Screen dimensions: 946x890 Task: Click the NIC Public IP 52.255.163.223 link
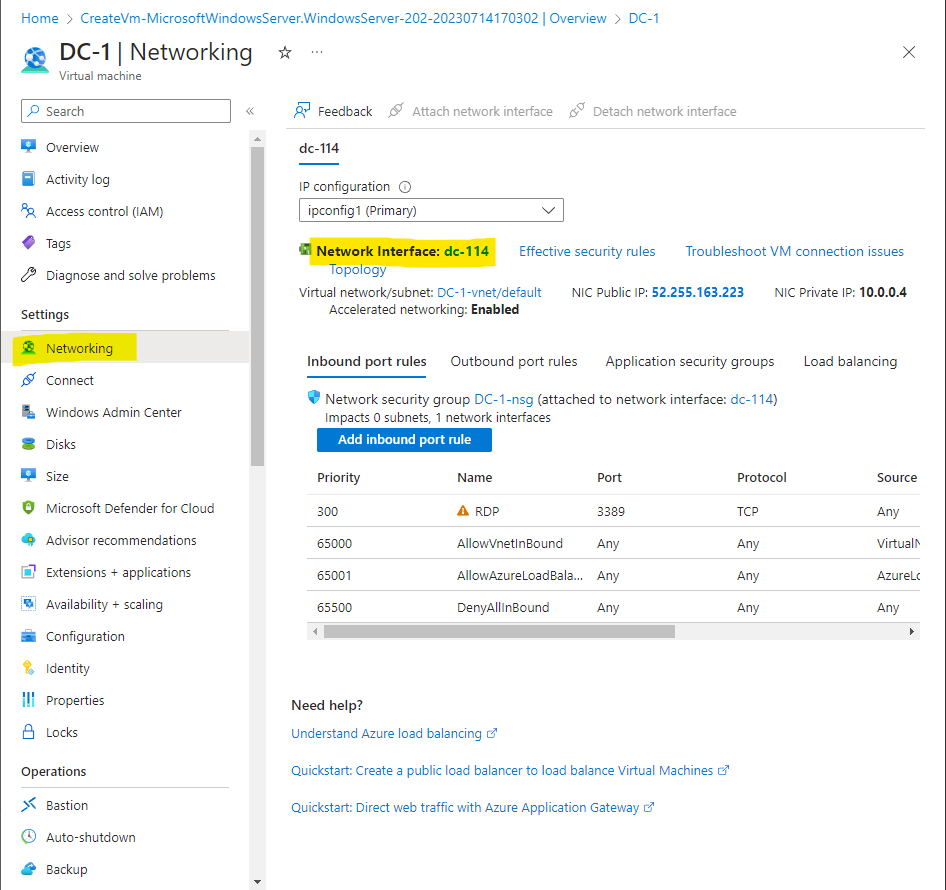pos(697,292)
